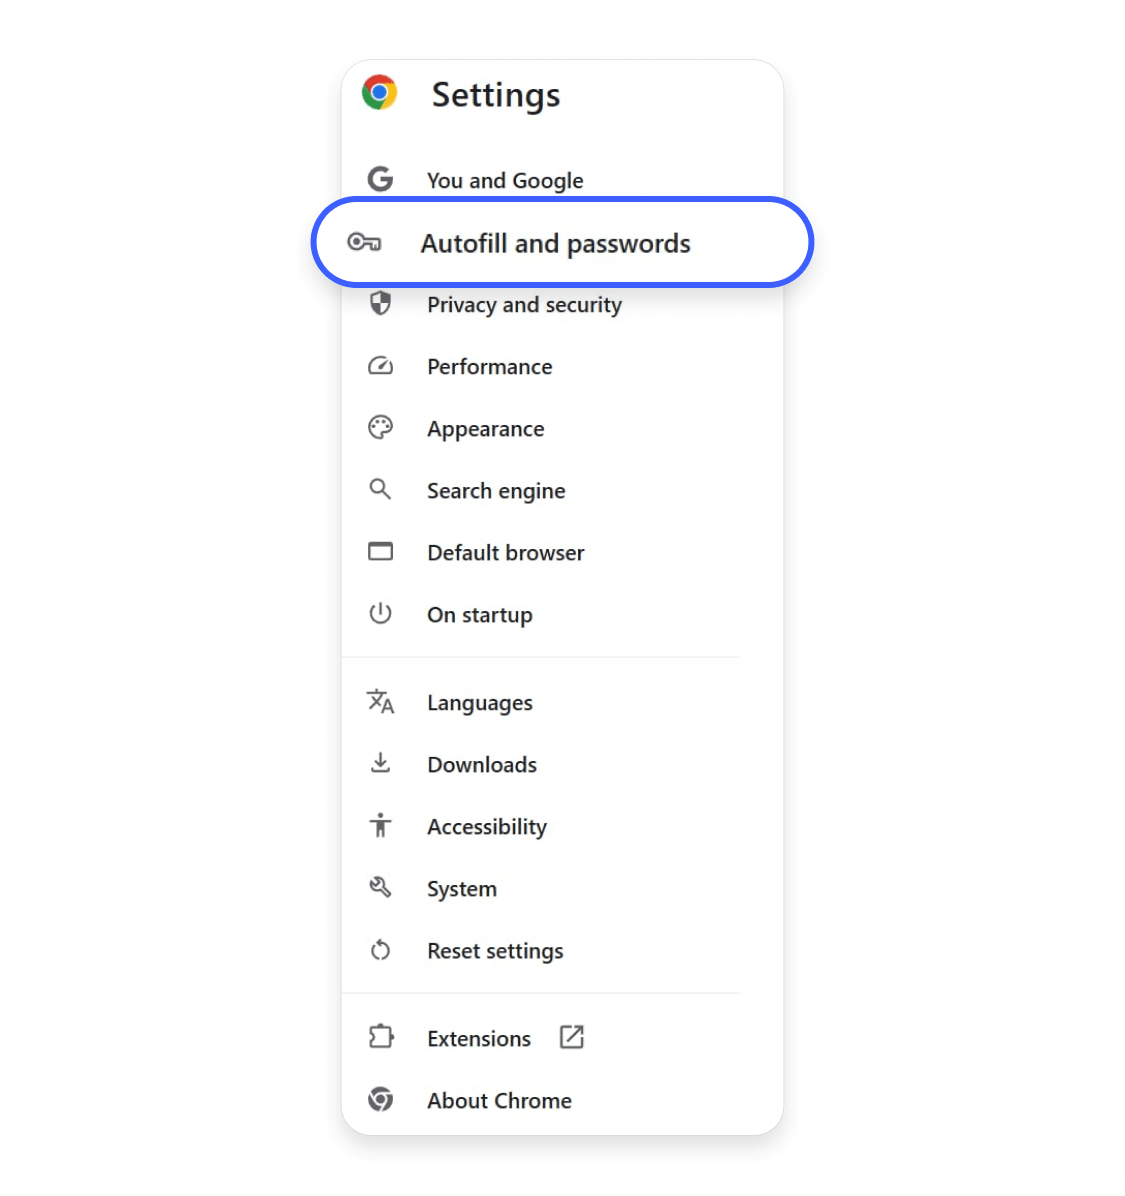The width and height of the screenshot is (1125, 1196).
Task: Click the wrench icon beside System
Action: pyautogui.click(x=381, y=888)
